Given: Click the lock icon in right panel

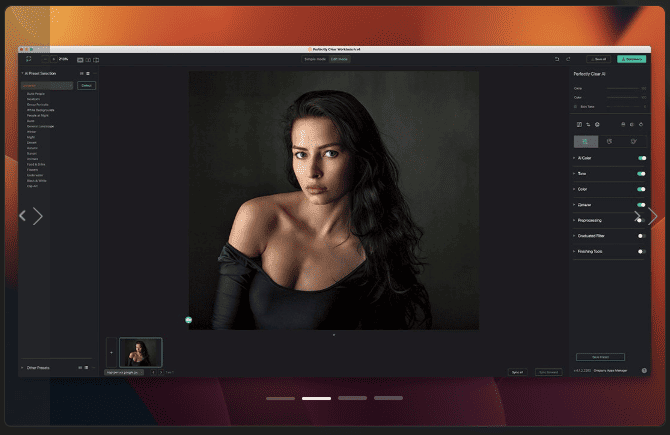Looking at the screenshot, I should pos(623,124).
